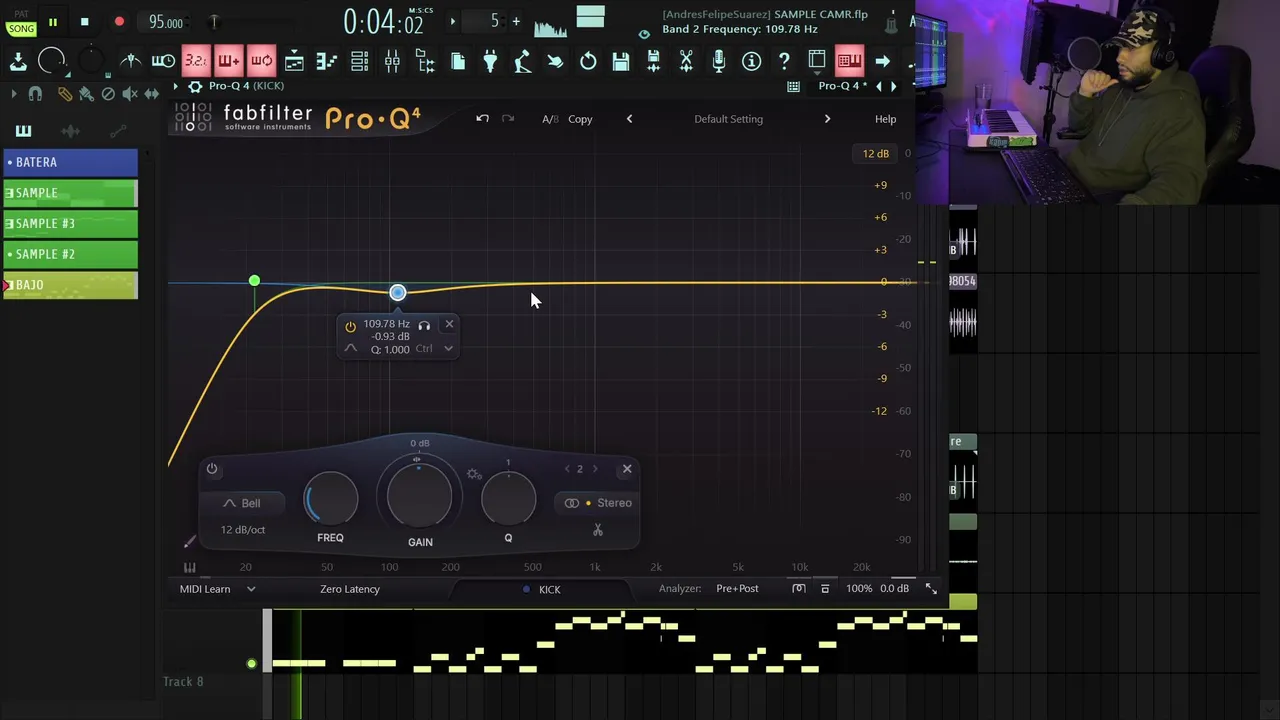Select next band with right chevron
This screenshot has height=720, width=1280.
[595, 469]
